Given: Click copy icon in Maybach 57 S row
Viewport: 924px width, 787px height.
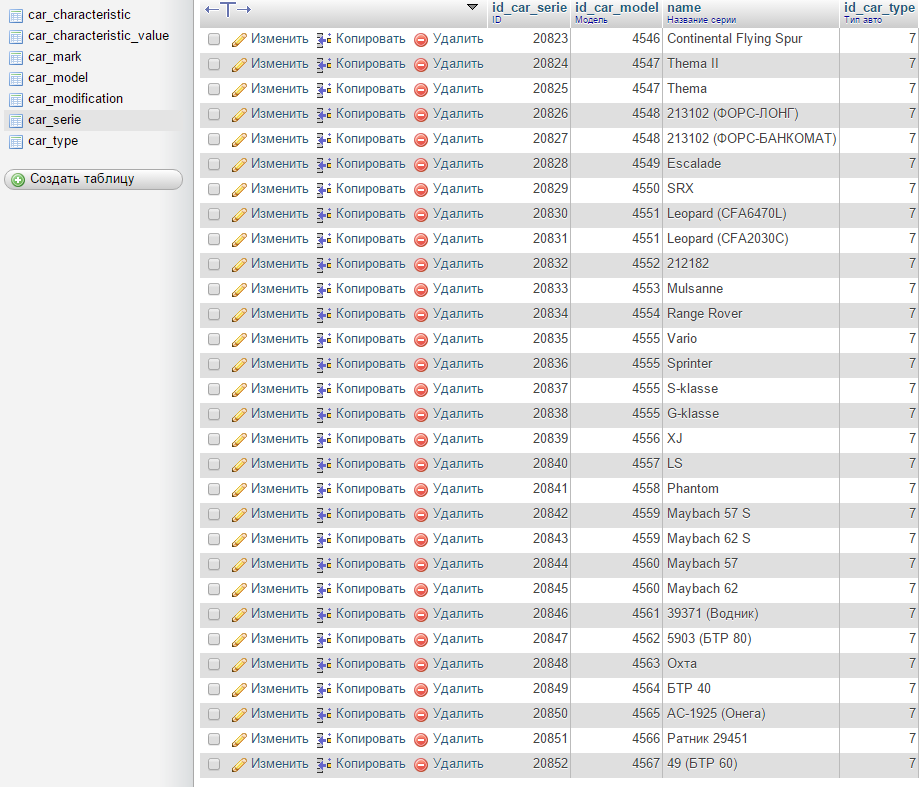Looking at the screenshot, I should [x=324, y=514].
